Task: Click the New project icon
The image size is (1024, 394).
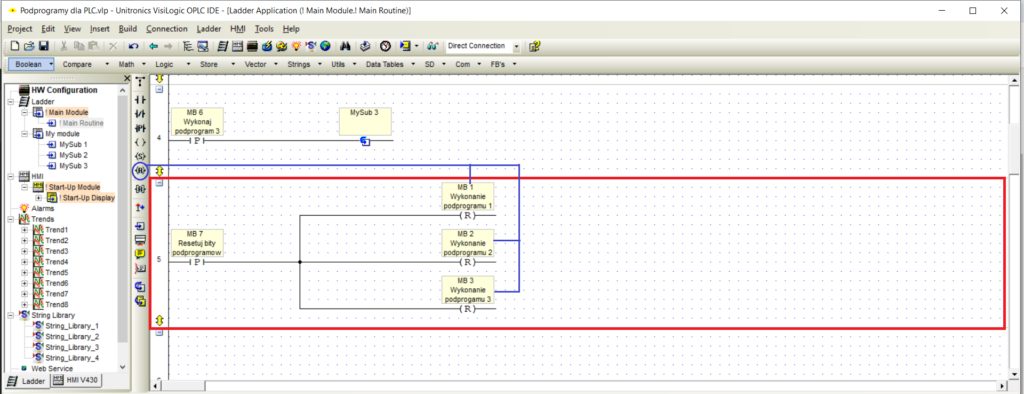Action: (14, 46)
